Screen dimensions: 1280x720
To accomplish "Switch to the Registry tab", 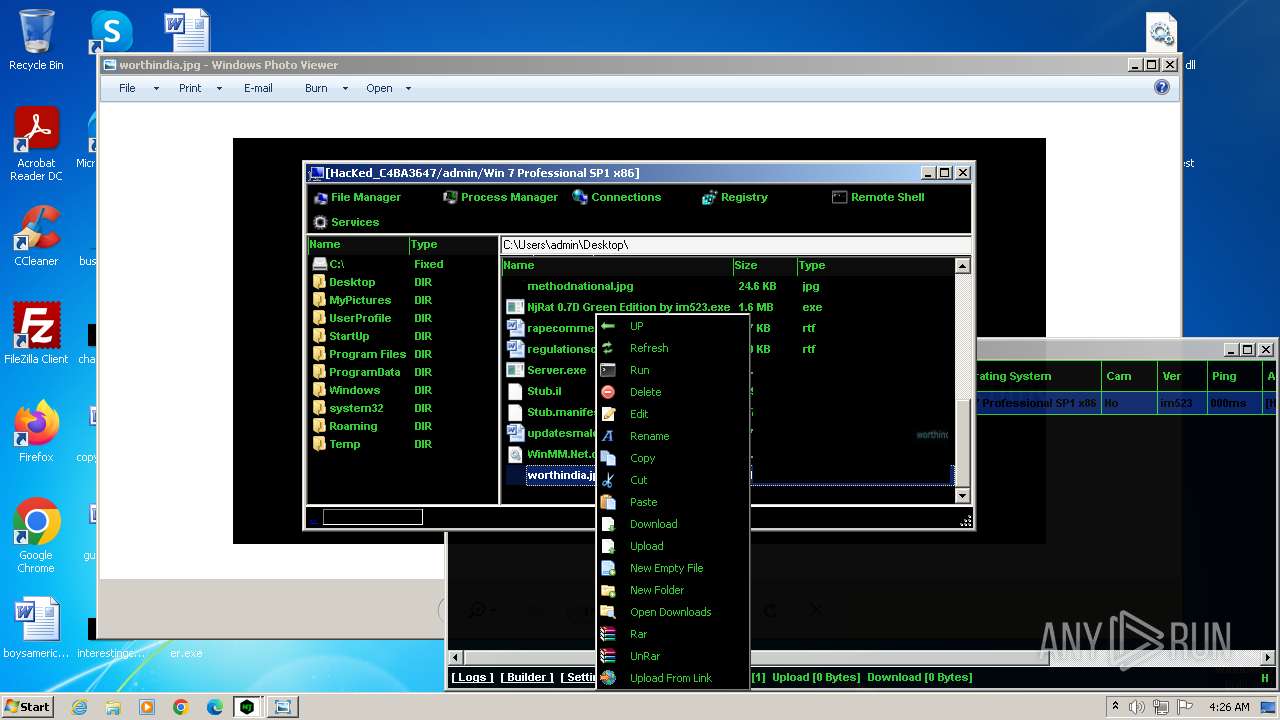I will click(x=735, y=197).
